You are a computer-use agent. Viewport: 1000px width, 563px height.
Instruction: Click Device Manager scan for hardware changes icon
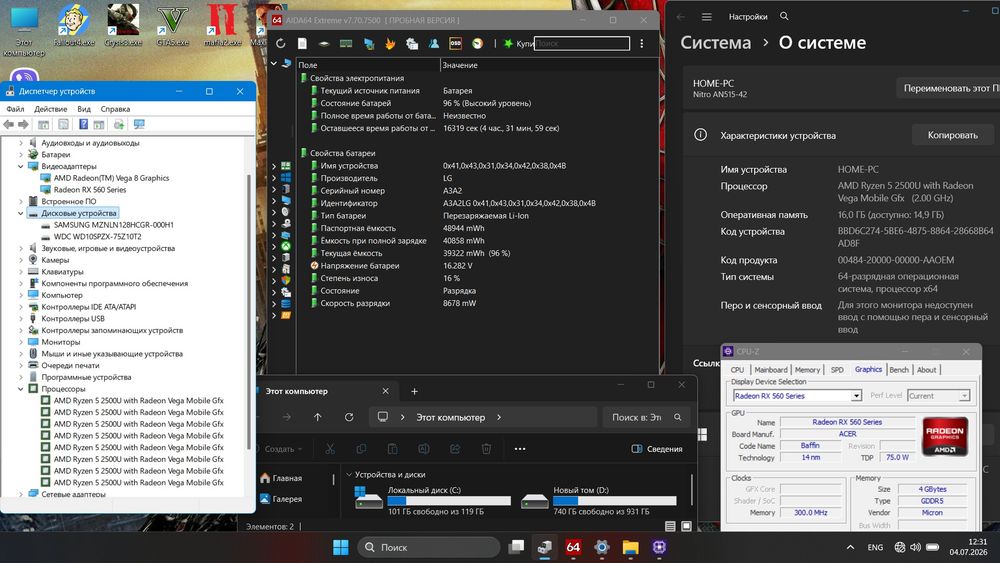[x=119, y=124]
